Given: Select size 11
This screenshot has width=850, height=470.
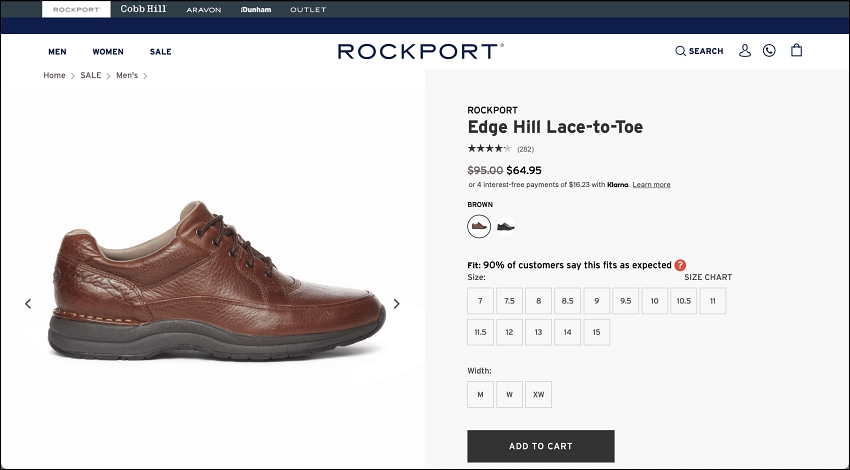Looking at the screenshot, I should click(713, 301).
